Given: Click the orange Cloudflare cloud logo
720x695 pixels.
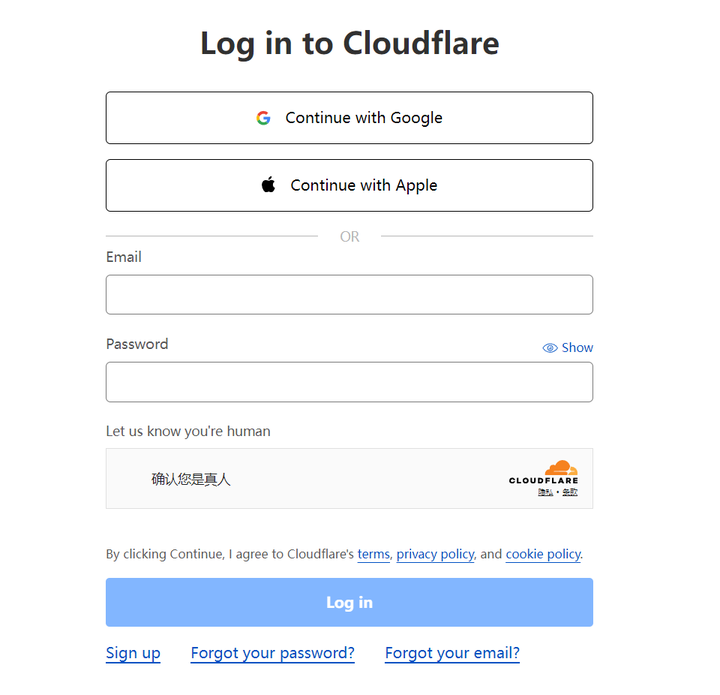Looking at the screenshot, I should pyautogui.click(x=561, y=468).
